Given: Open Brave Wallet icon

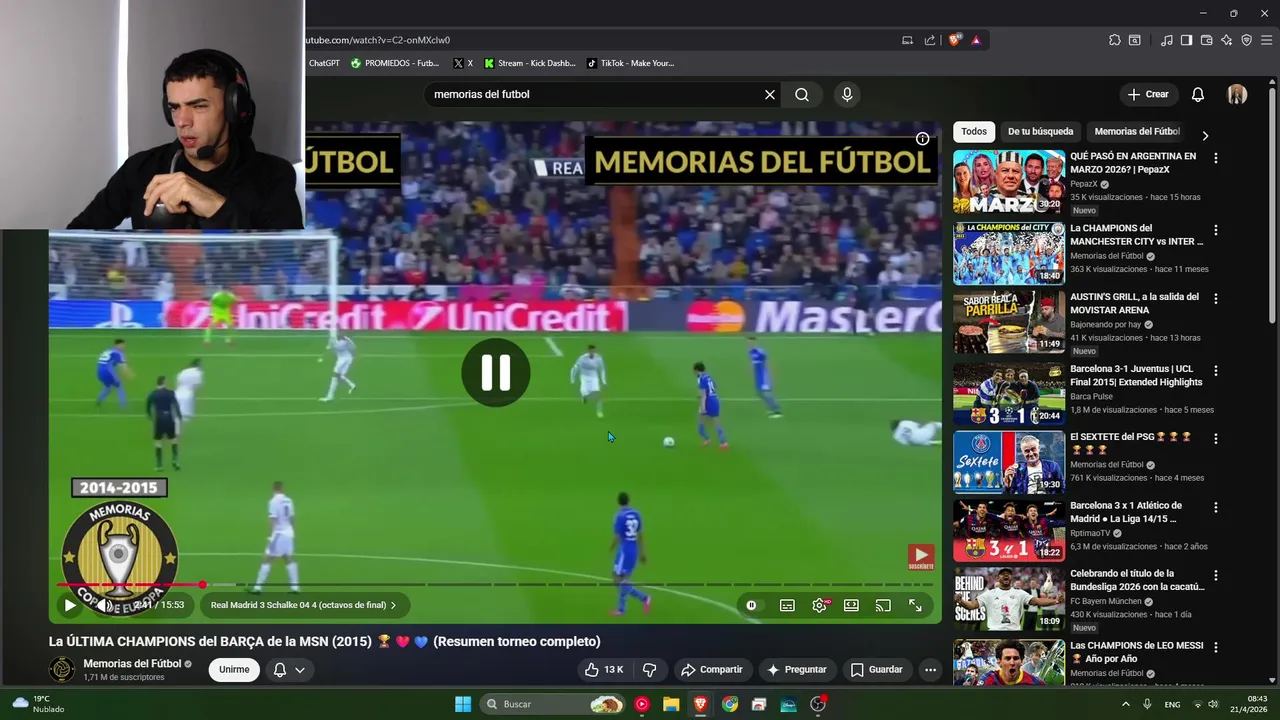Looking at the screenshot, I should pyautogui.click(x=1206, y=40).
